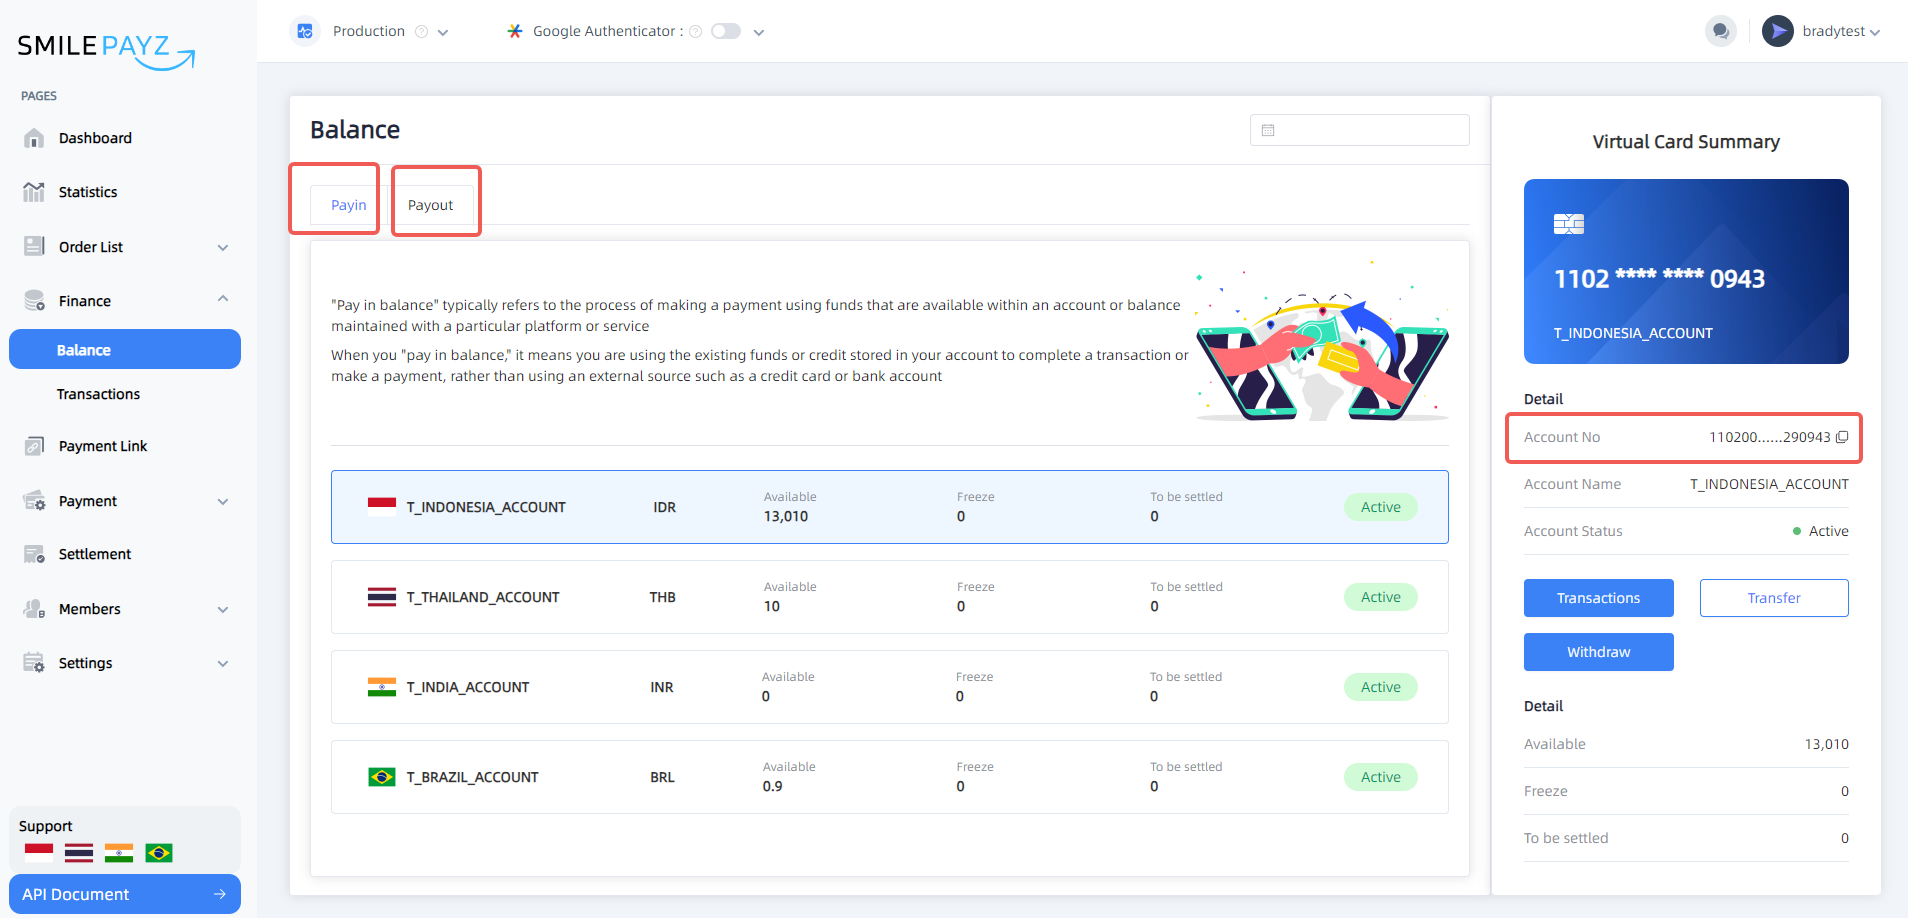This screenshot has width=1908, height=918.
Task: Click the copy icon beside Account No
Action: 1842,437
